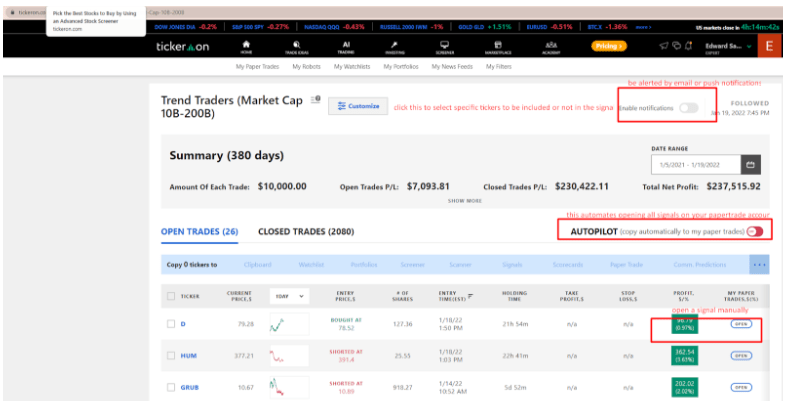
Task: Check the box for ticker GRUB
Action: 171,387
